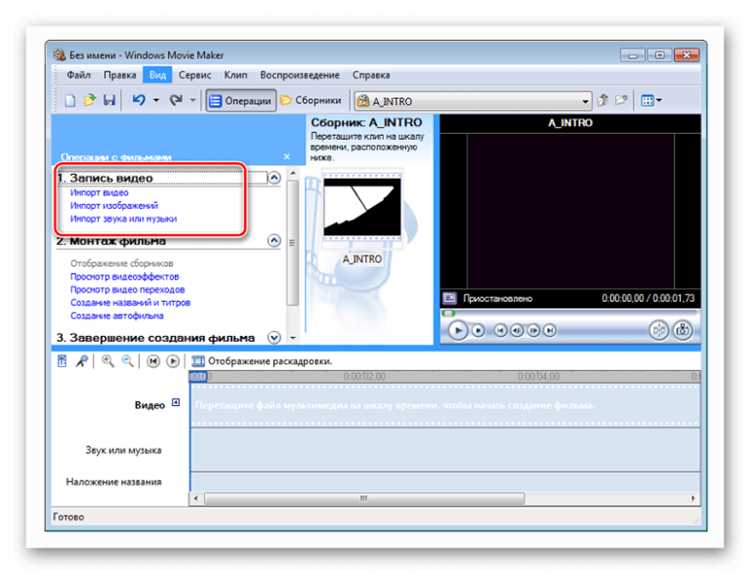
Task: Open the Сервис menu
Action: click(195, 75)
